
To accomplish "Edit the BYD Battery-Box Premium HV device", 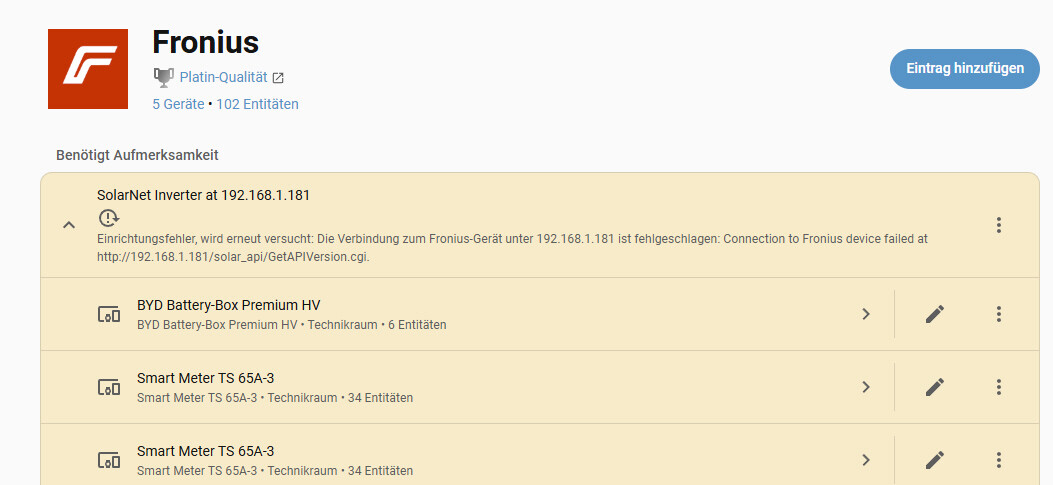I will coord(935,314).
